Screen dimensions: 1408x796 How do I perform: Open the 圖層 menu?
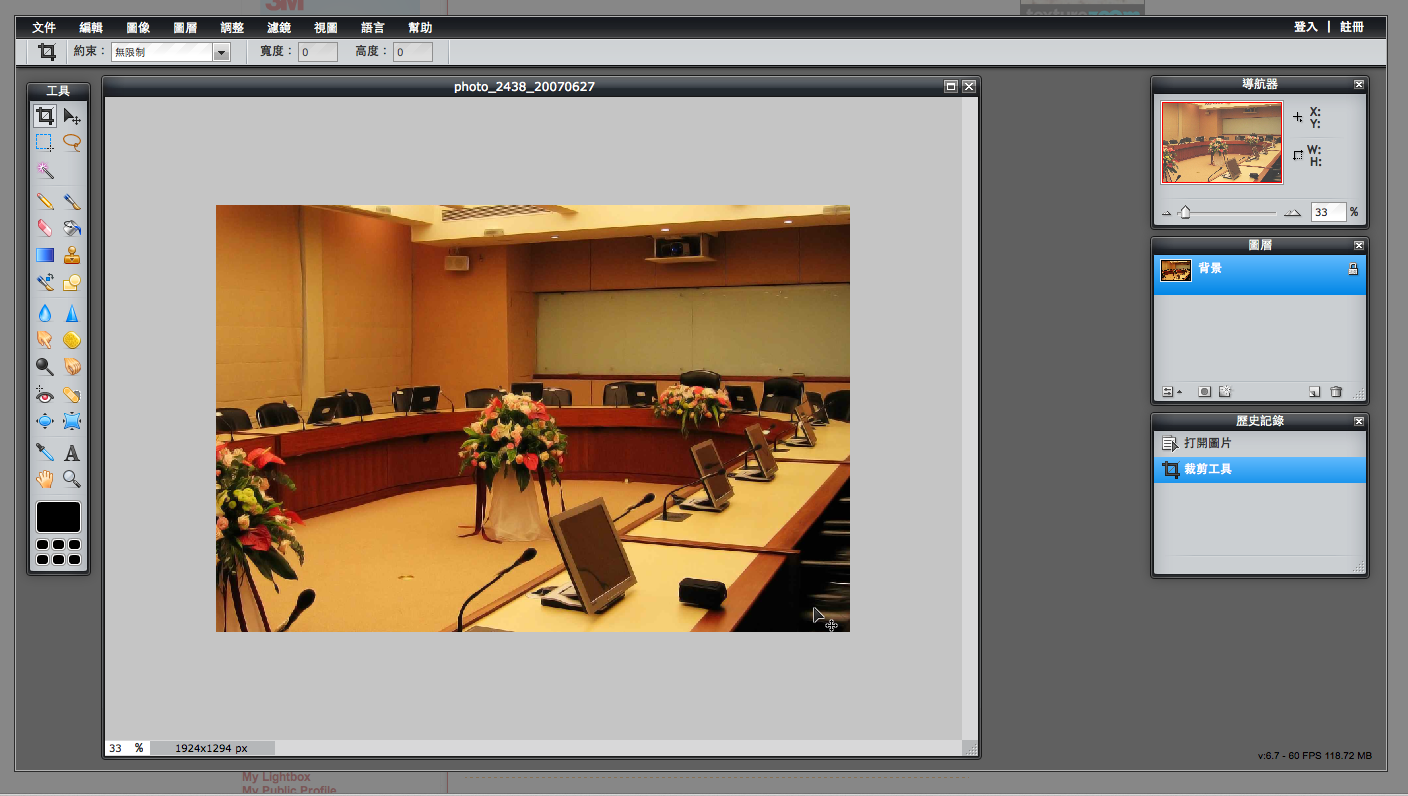185,28
